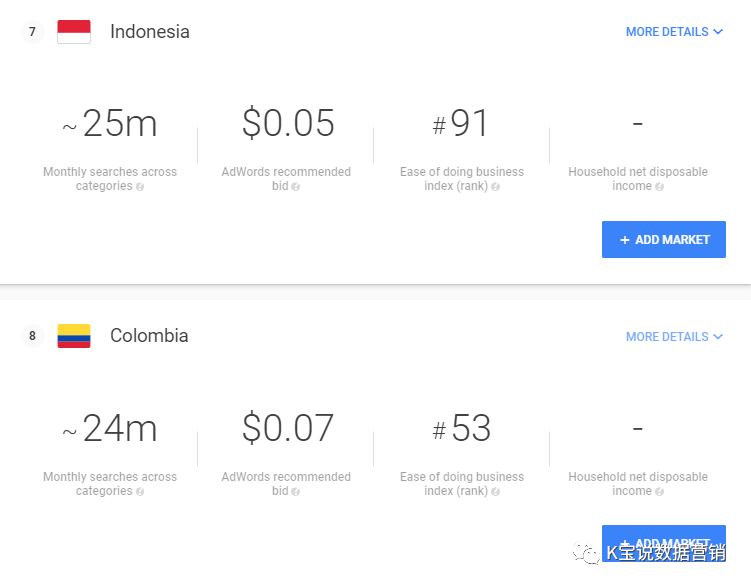Click rank badge number 8
The image size is (751, 586).
point(32,336)
